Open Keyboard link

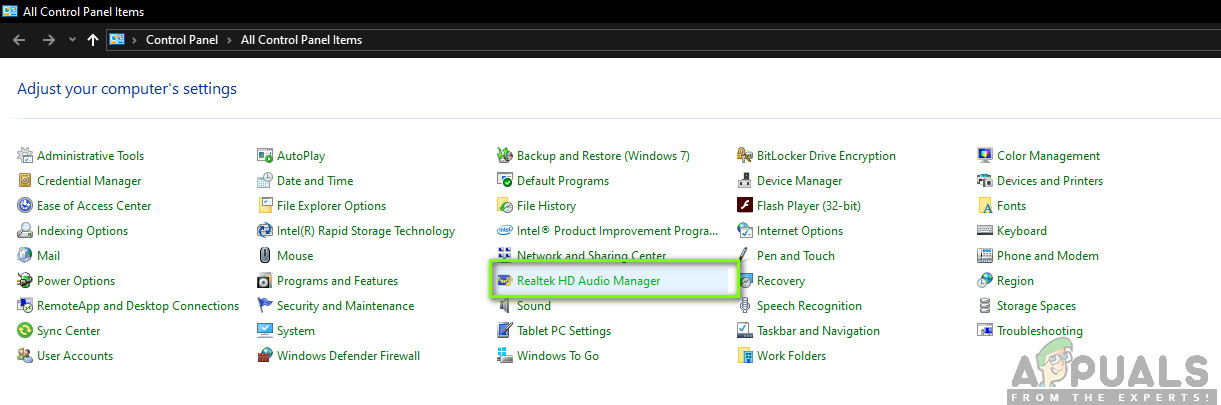pyautogui.click(x=1022, y=231)
